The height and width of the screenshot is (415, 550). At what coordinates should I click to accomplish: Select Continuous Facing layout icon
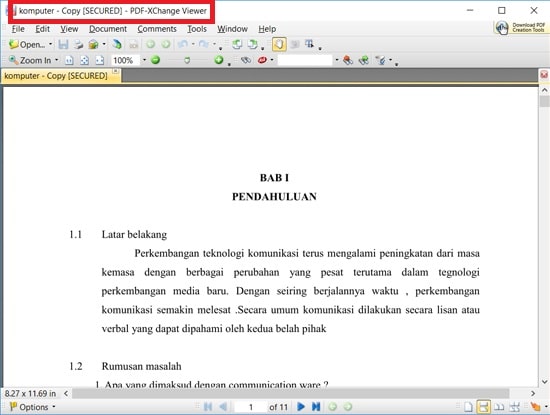tap(515, 407)
